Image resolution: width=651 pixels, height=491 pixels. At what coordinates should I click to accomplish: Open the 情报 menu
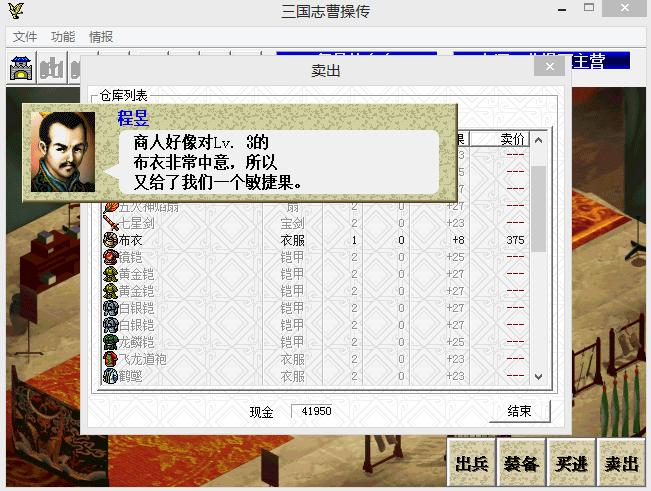point(101,37)
